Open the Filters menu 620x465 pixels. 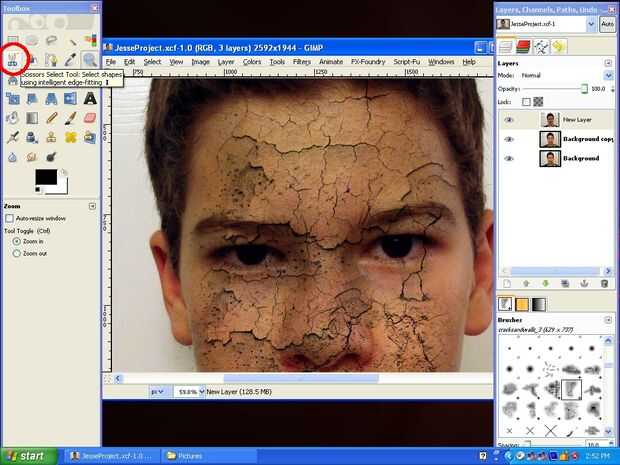click(x=302, y=62)
